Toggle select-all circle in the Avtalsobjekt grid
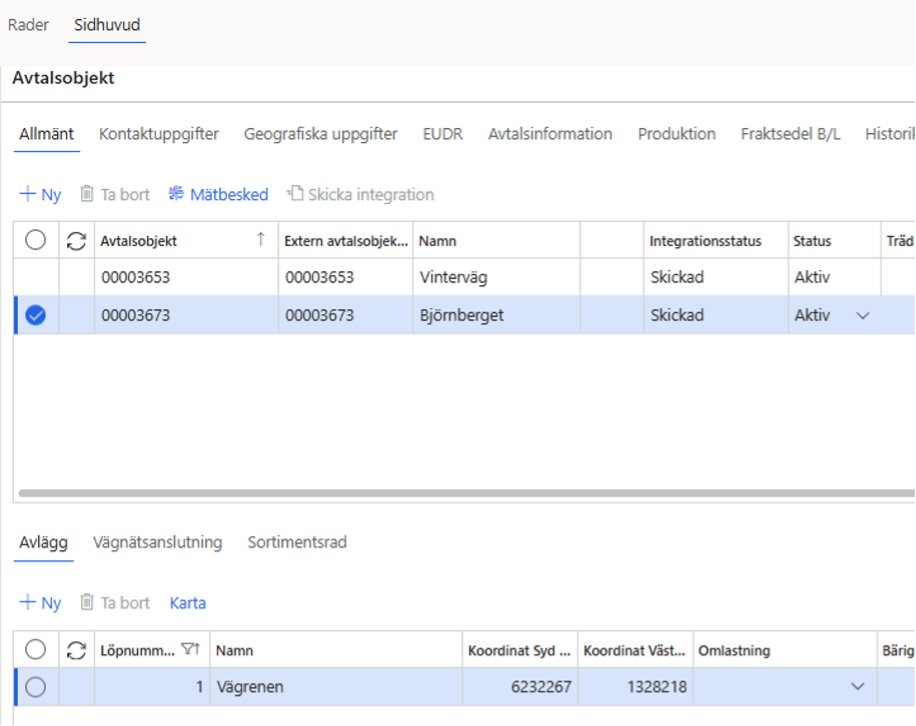 pyautogui.click(x=36, y=239)
